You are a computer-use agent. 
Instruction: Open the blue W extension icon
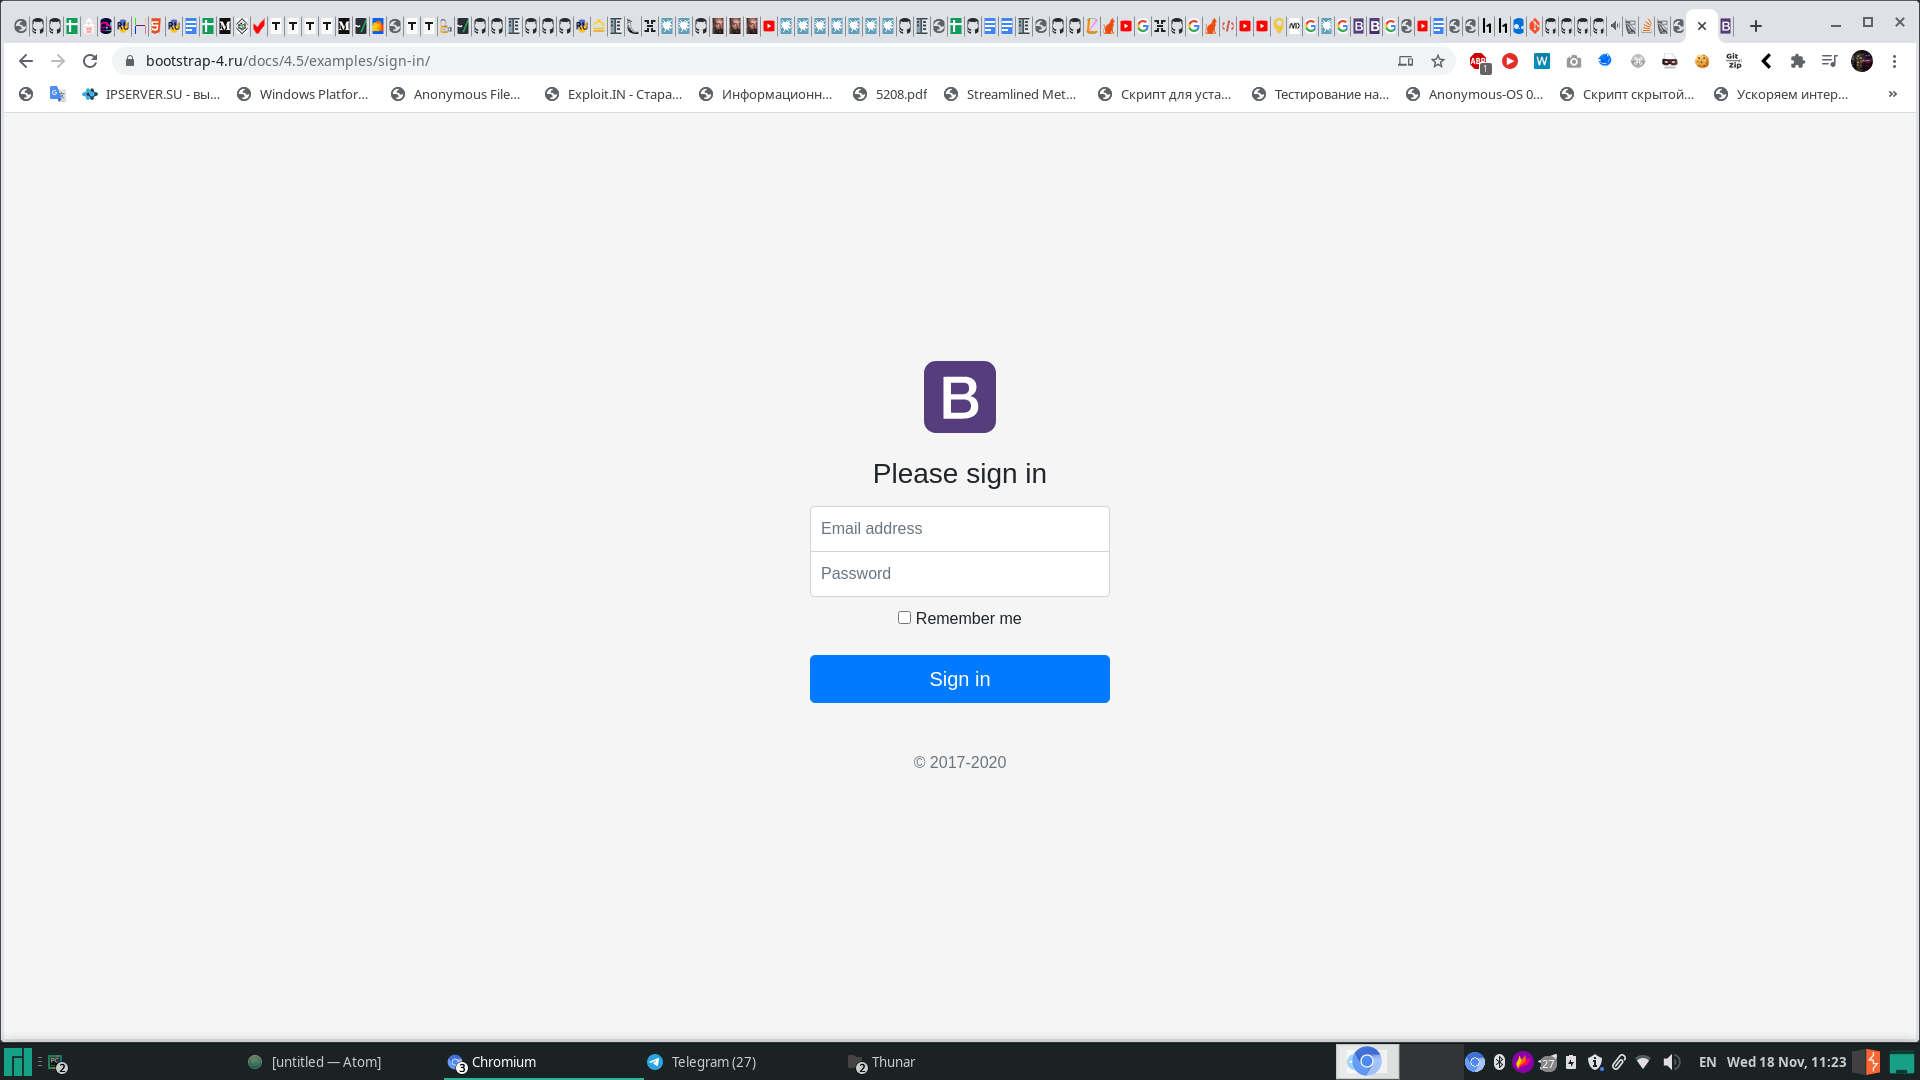pos(1542,61)
